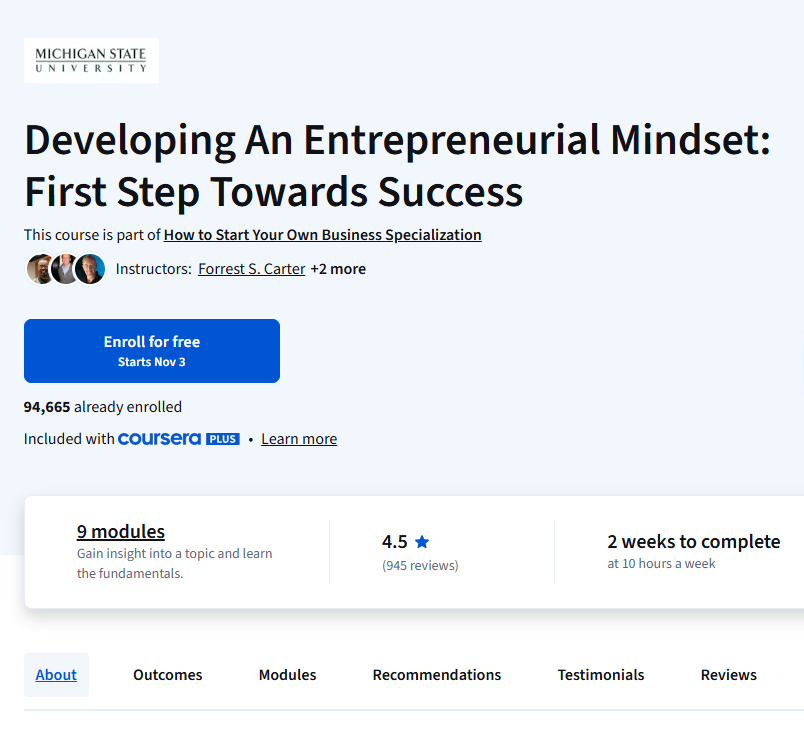Open the 9 modules link
This screenshot has width=804, height=731.
(121, 532)
